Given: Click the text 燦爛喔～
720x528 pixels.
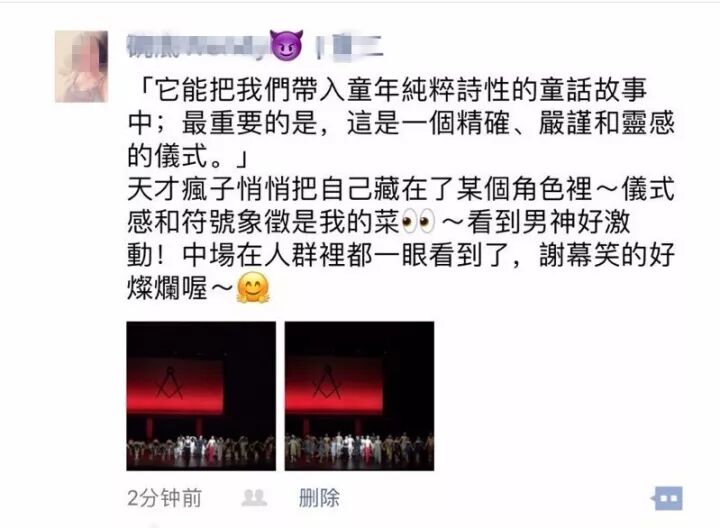Looking at the screenshot, I should pyautogui.click(x=180, y=288).
